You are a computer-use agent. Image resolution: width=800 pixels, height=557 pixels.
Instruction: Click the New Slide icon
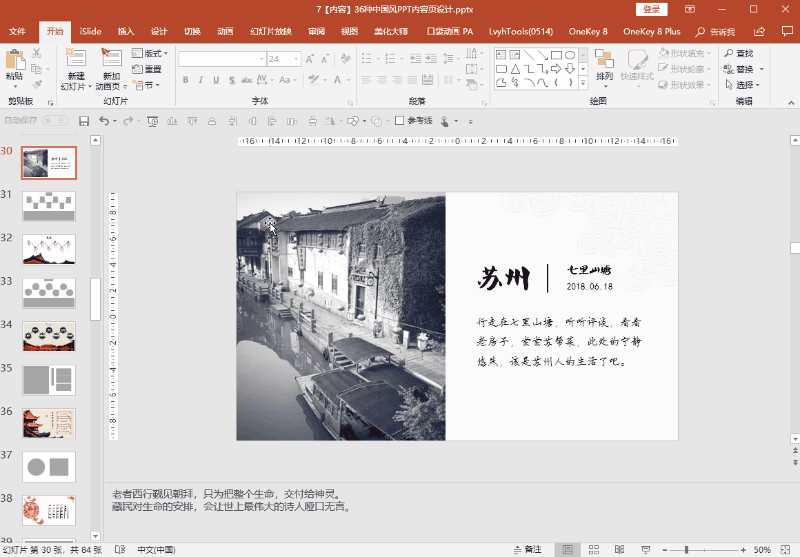[x=76, y=58]
